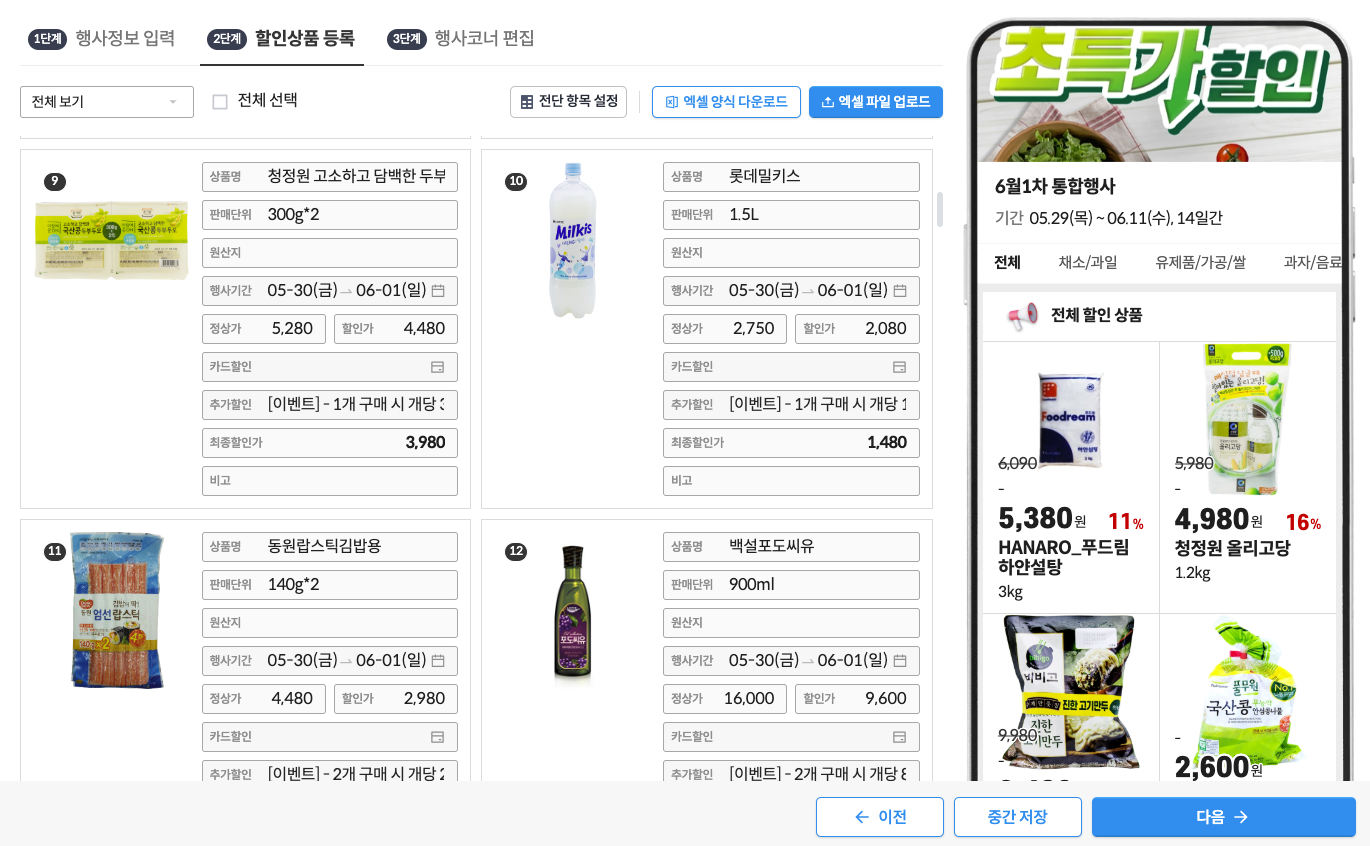This screenshot has width=1370, height=846.
Task: Expand the 전체 보기 dropdown
Action: pos(107,102)
